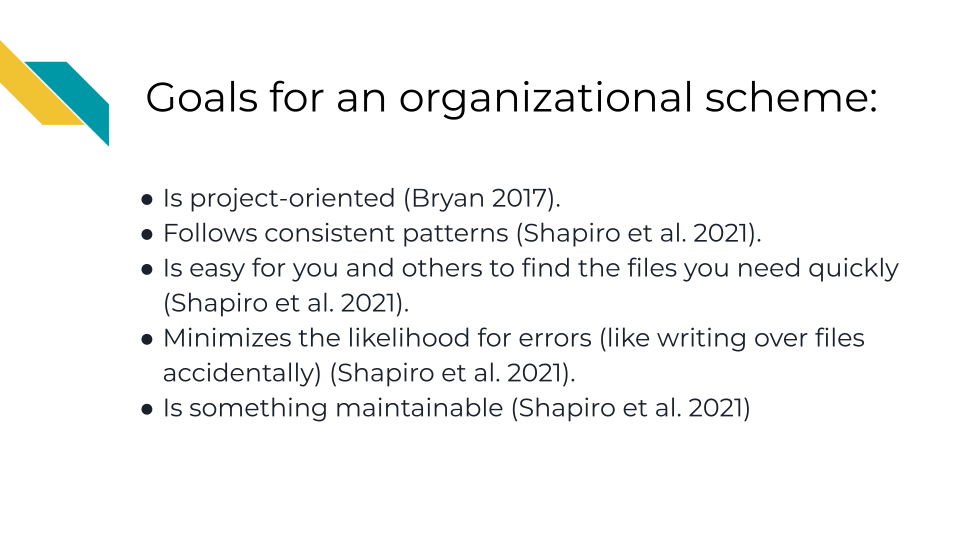Click the bullet dot before 'Is project-oriented'

(x=146, y=200)
